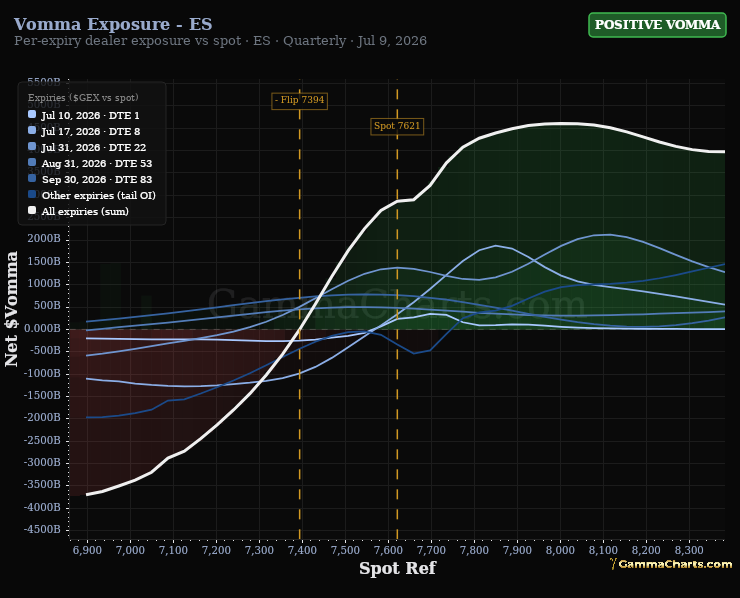Click the Net $Vomma axis label

[x=11, y=309]
